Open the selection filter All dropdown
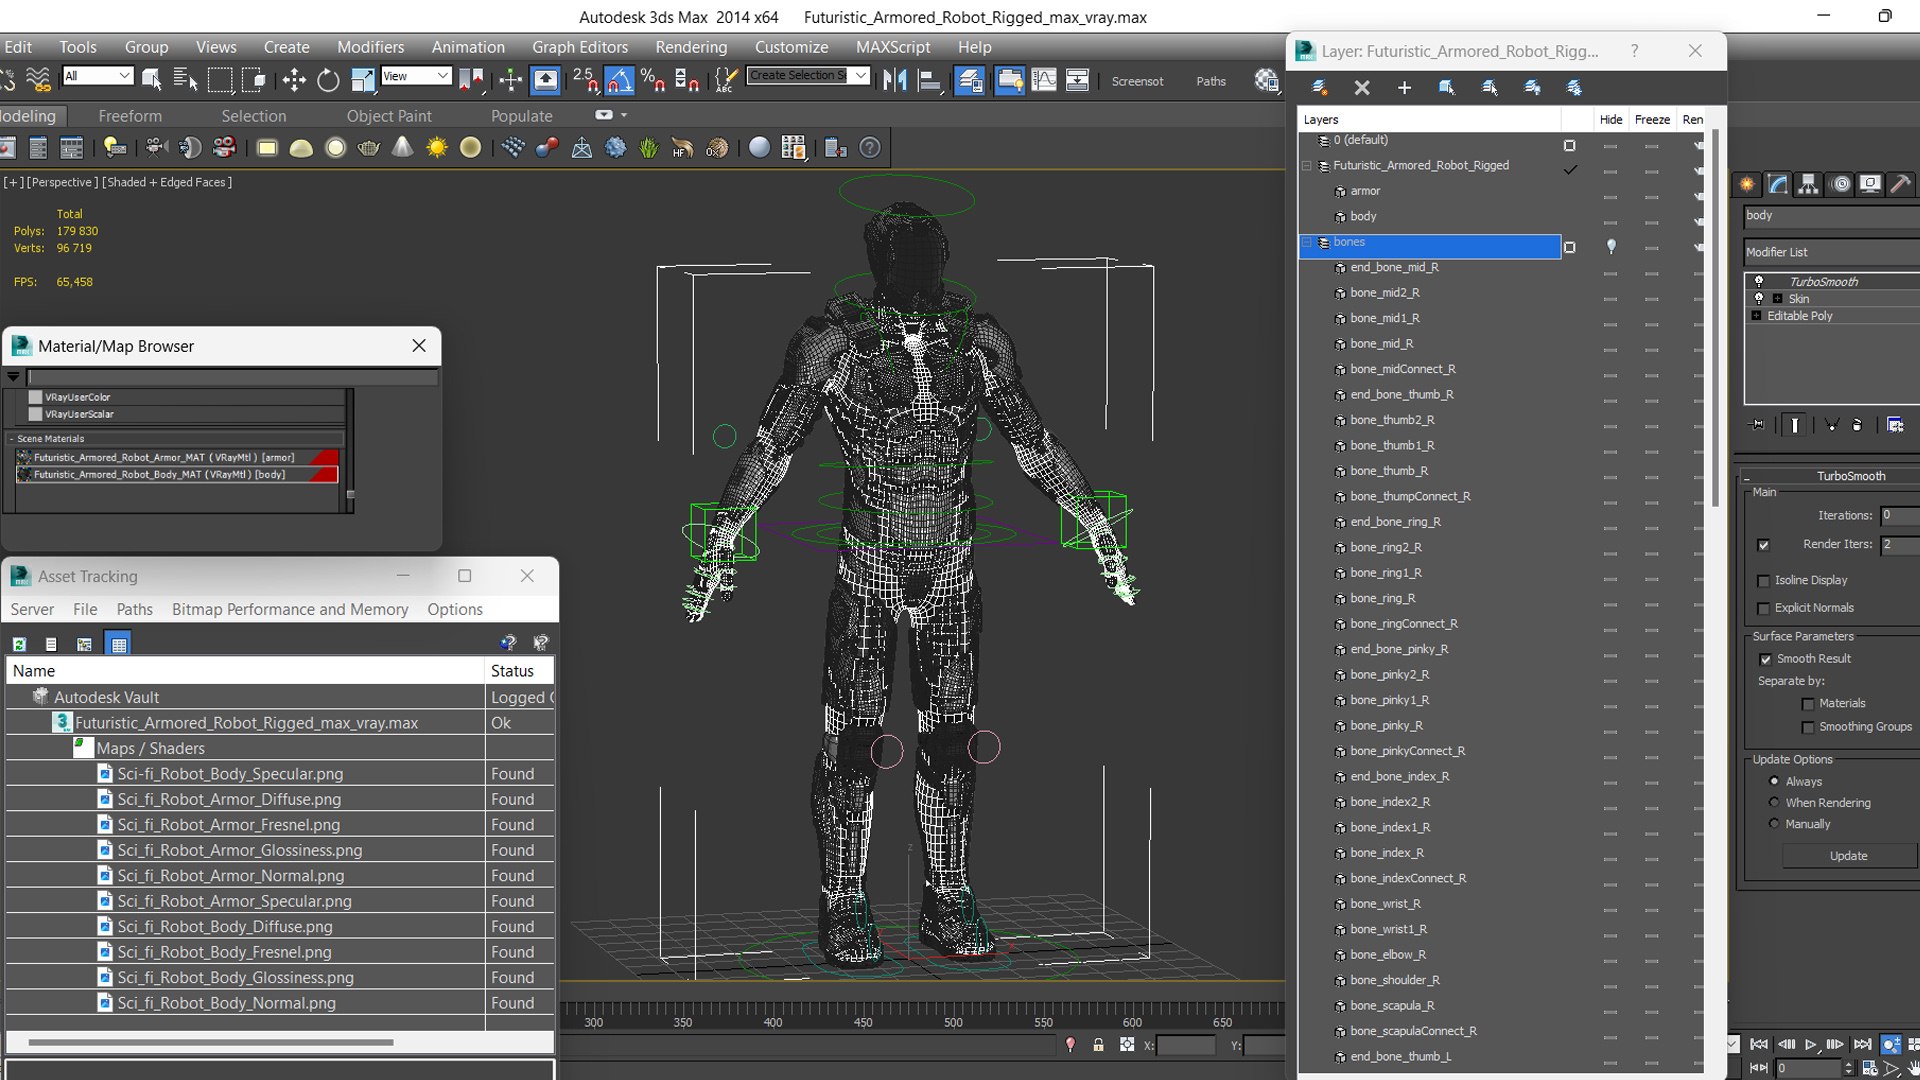 pos(97,76)
